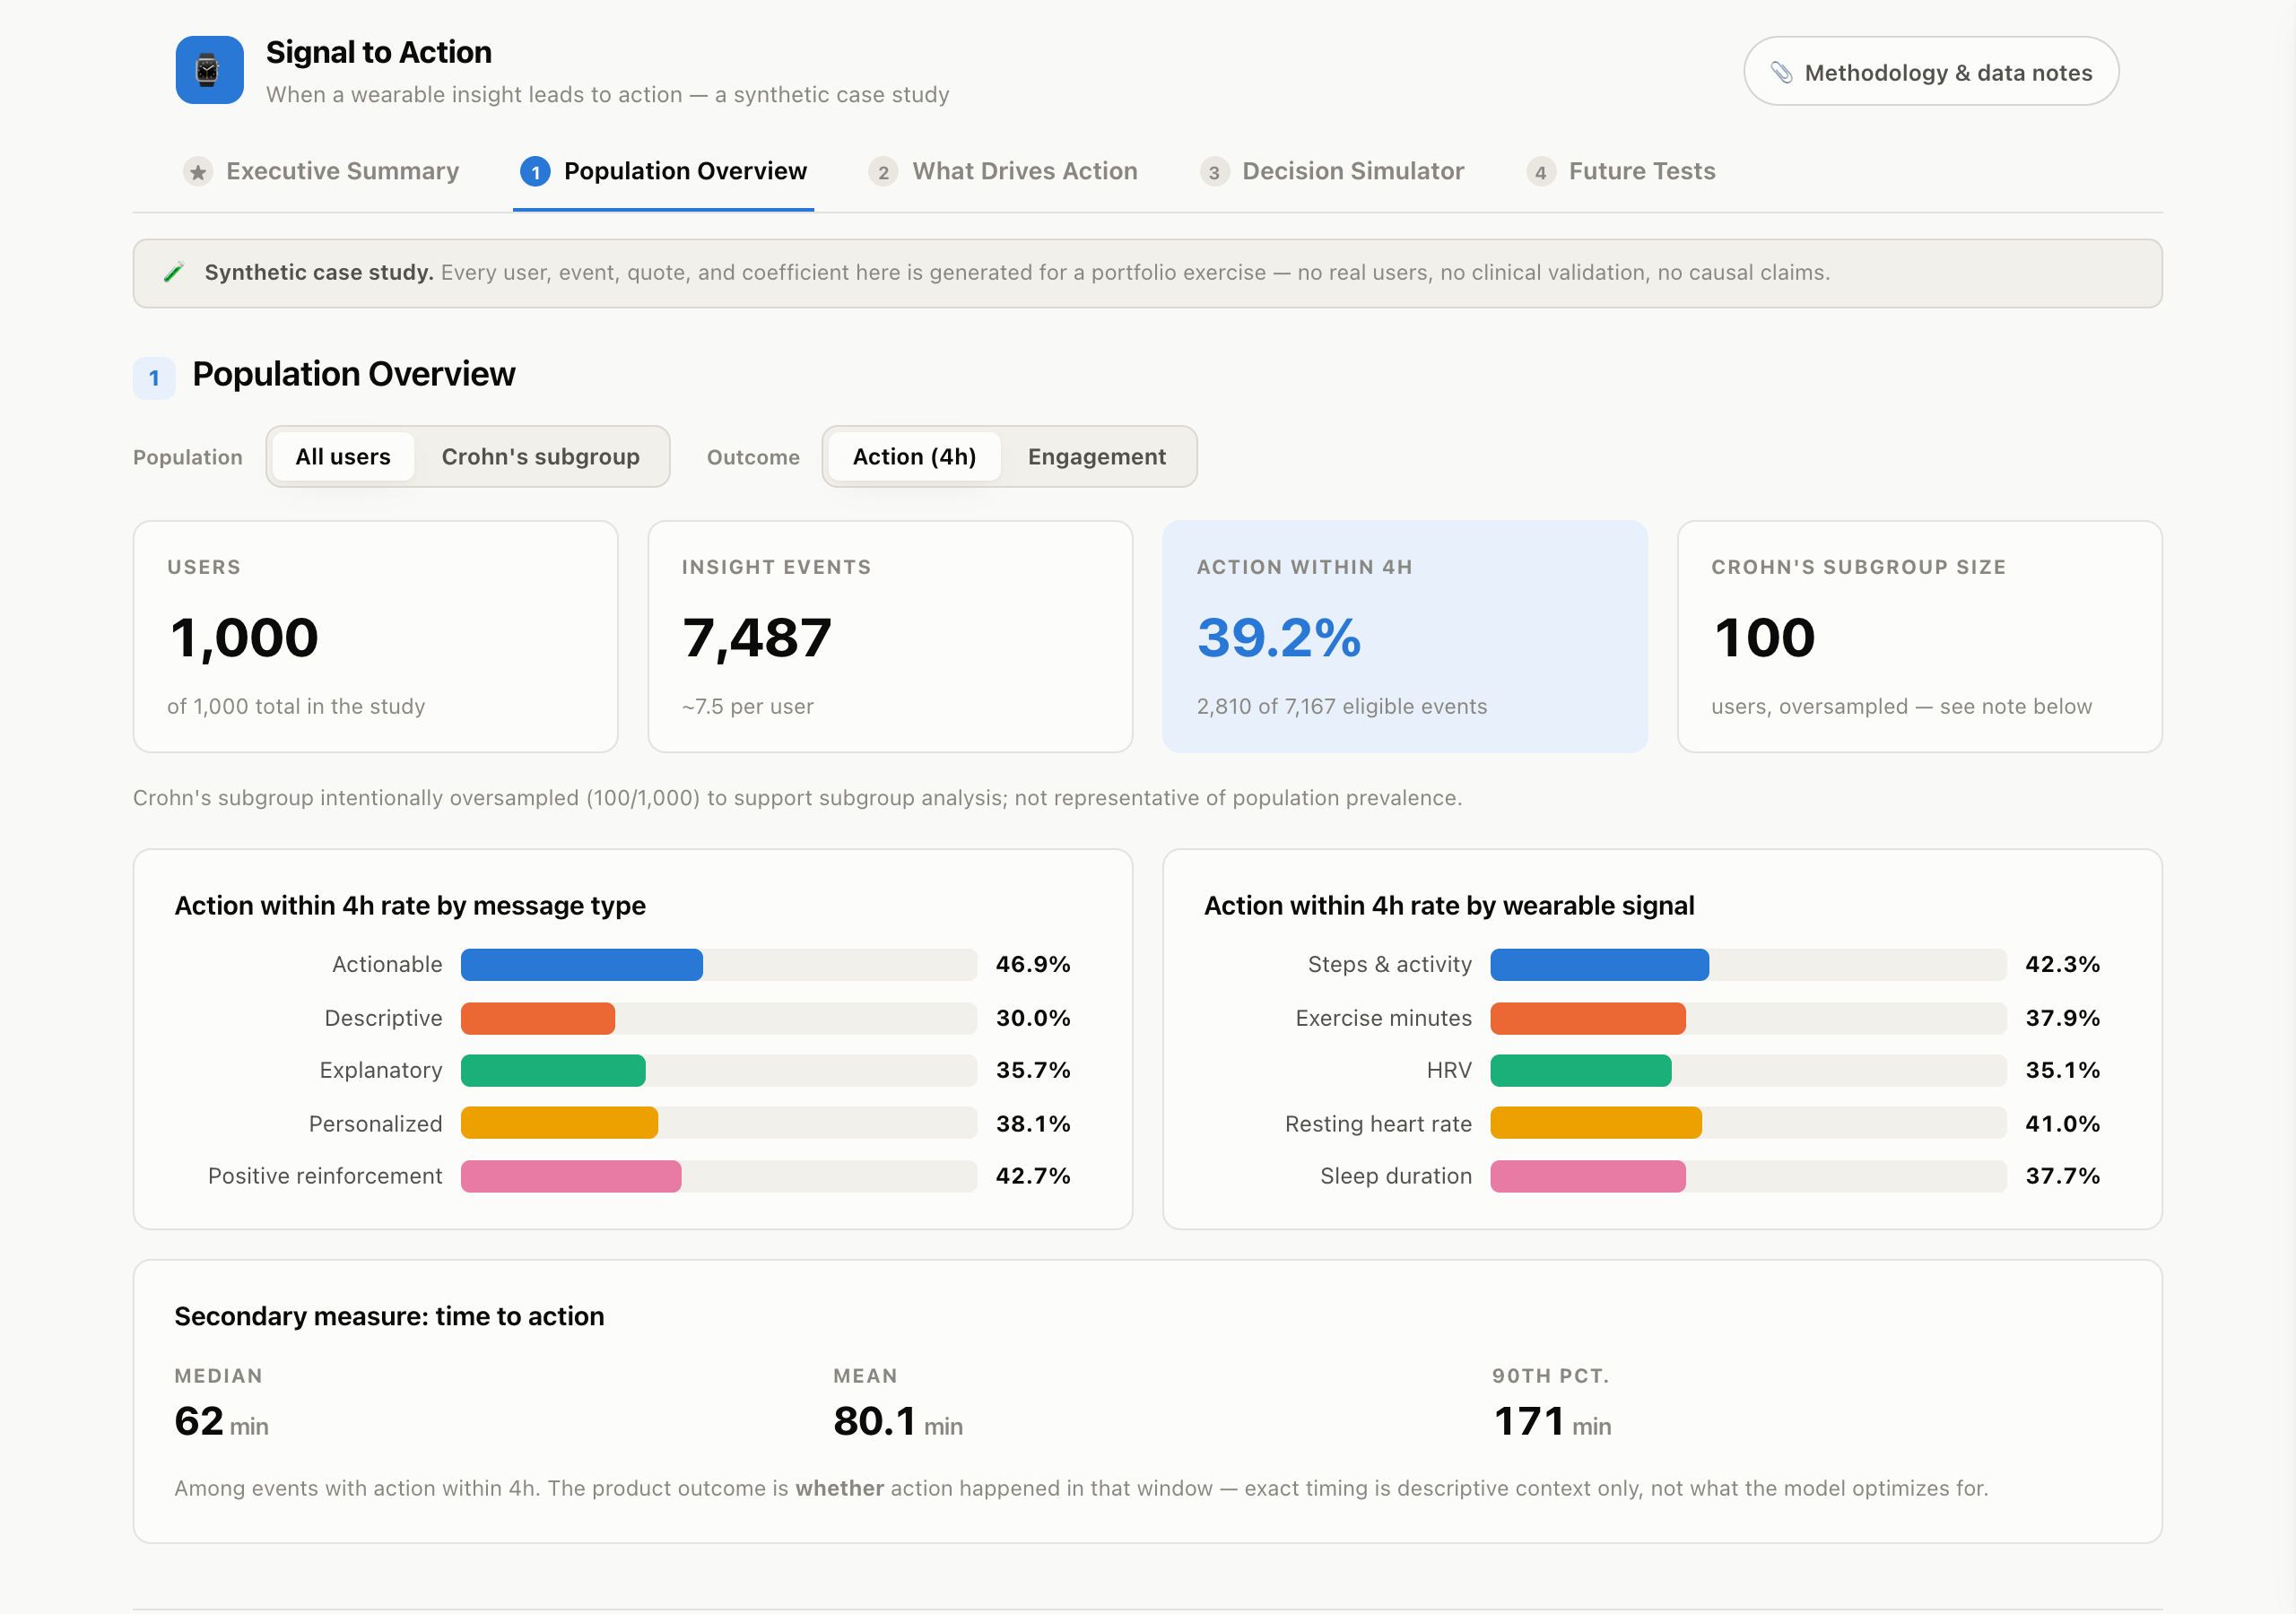Viewport: 2296px width, 1614px height.
Task: Click the green Explanatory bar
Action: click(x=553, y=1071)
